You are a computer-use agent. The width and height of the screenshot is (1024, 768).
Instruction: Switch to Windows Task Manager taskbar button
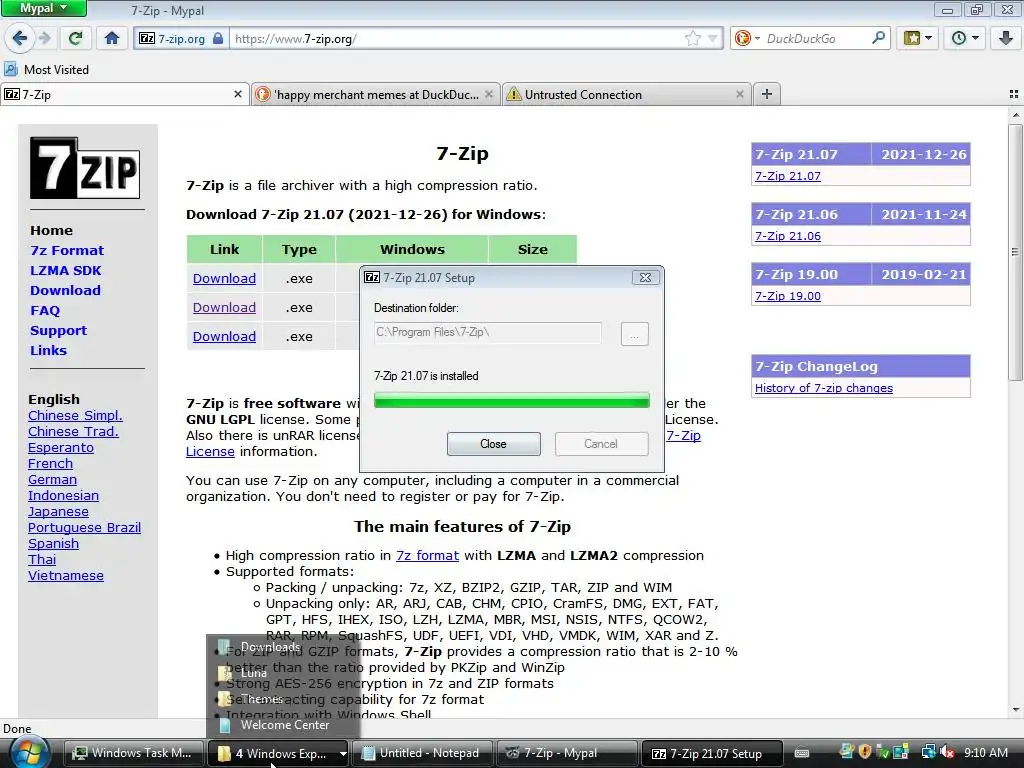[133, 754]
